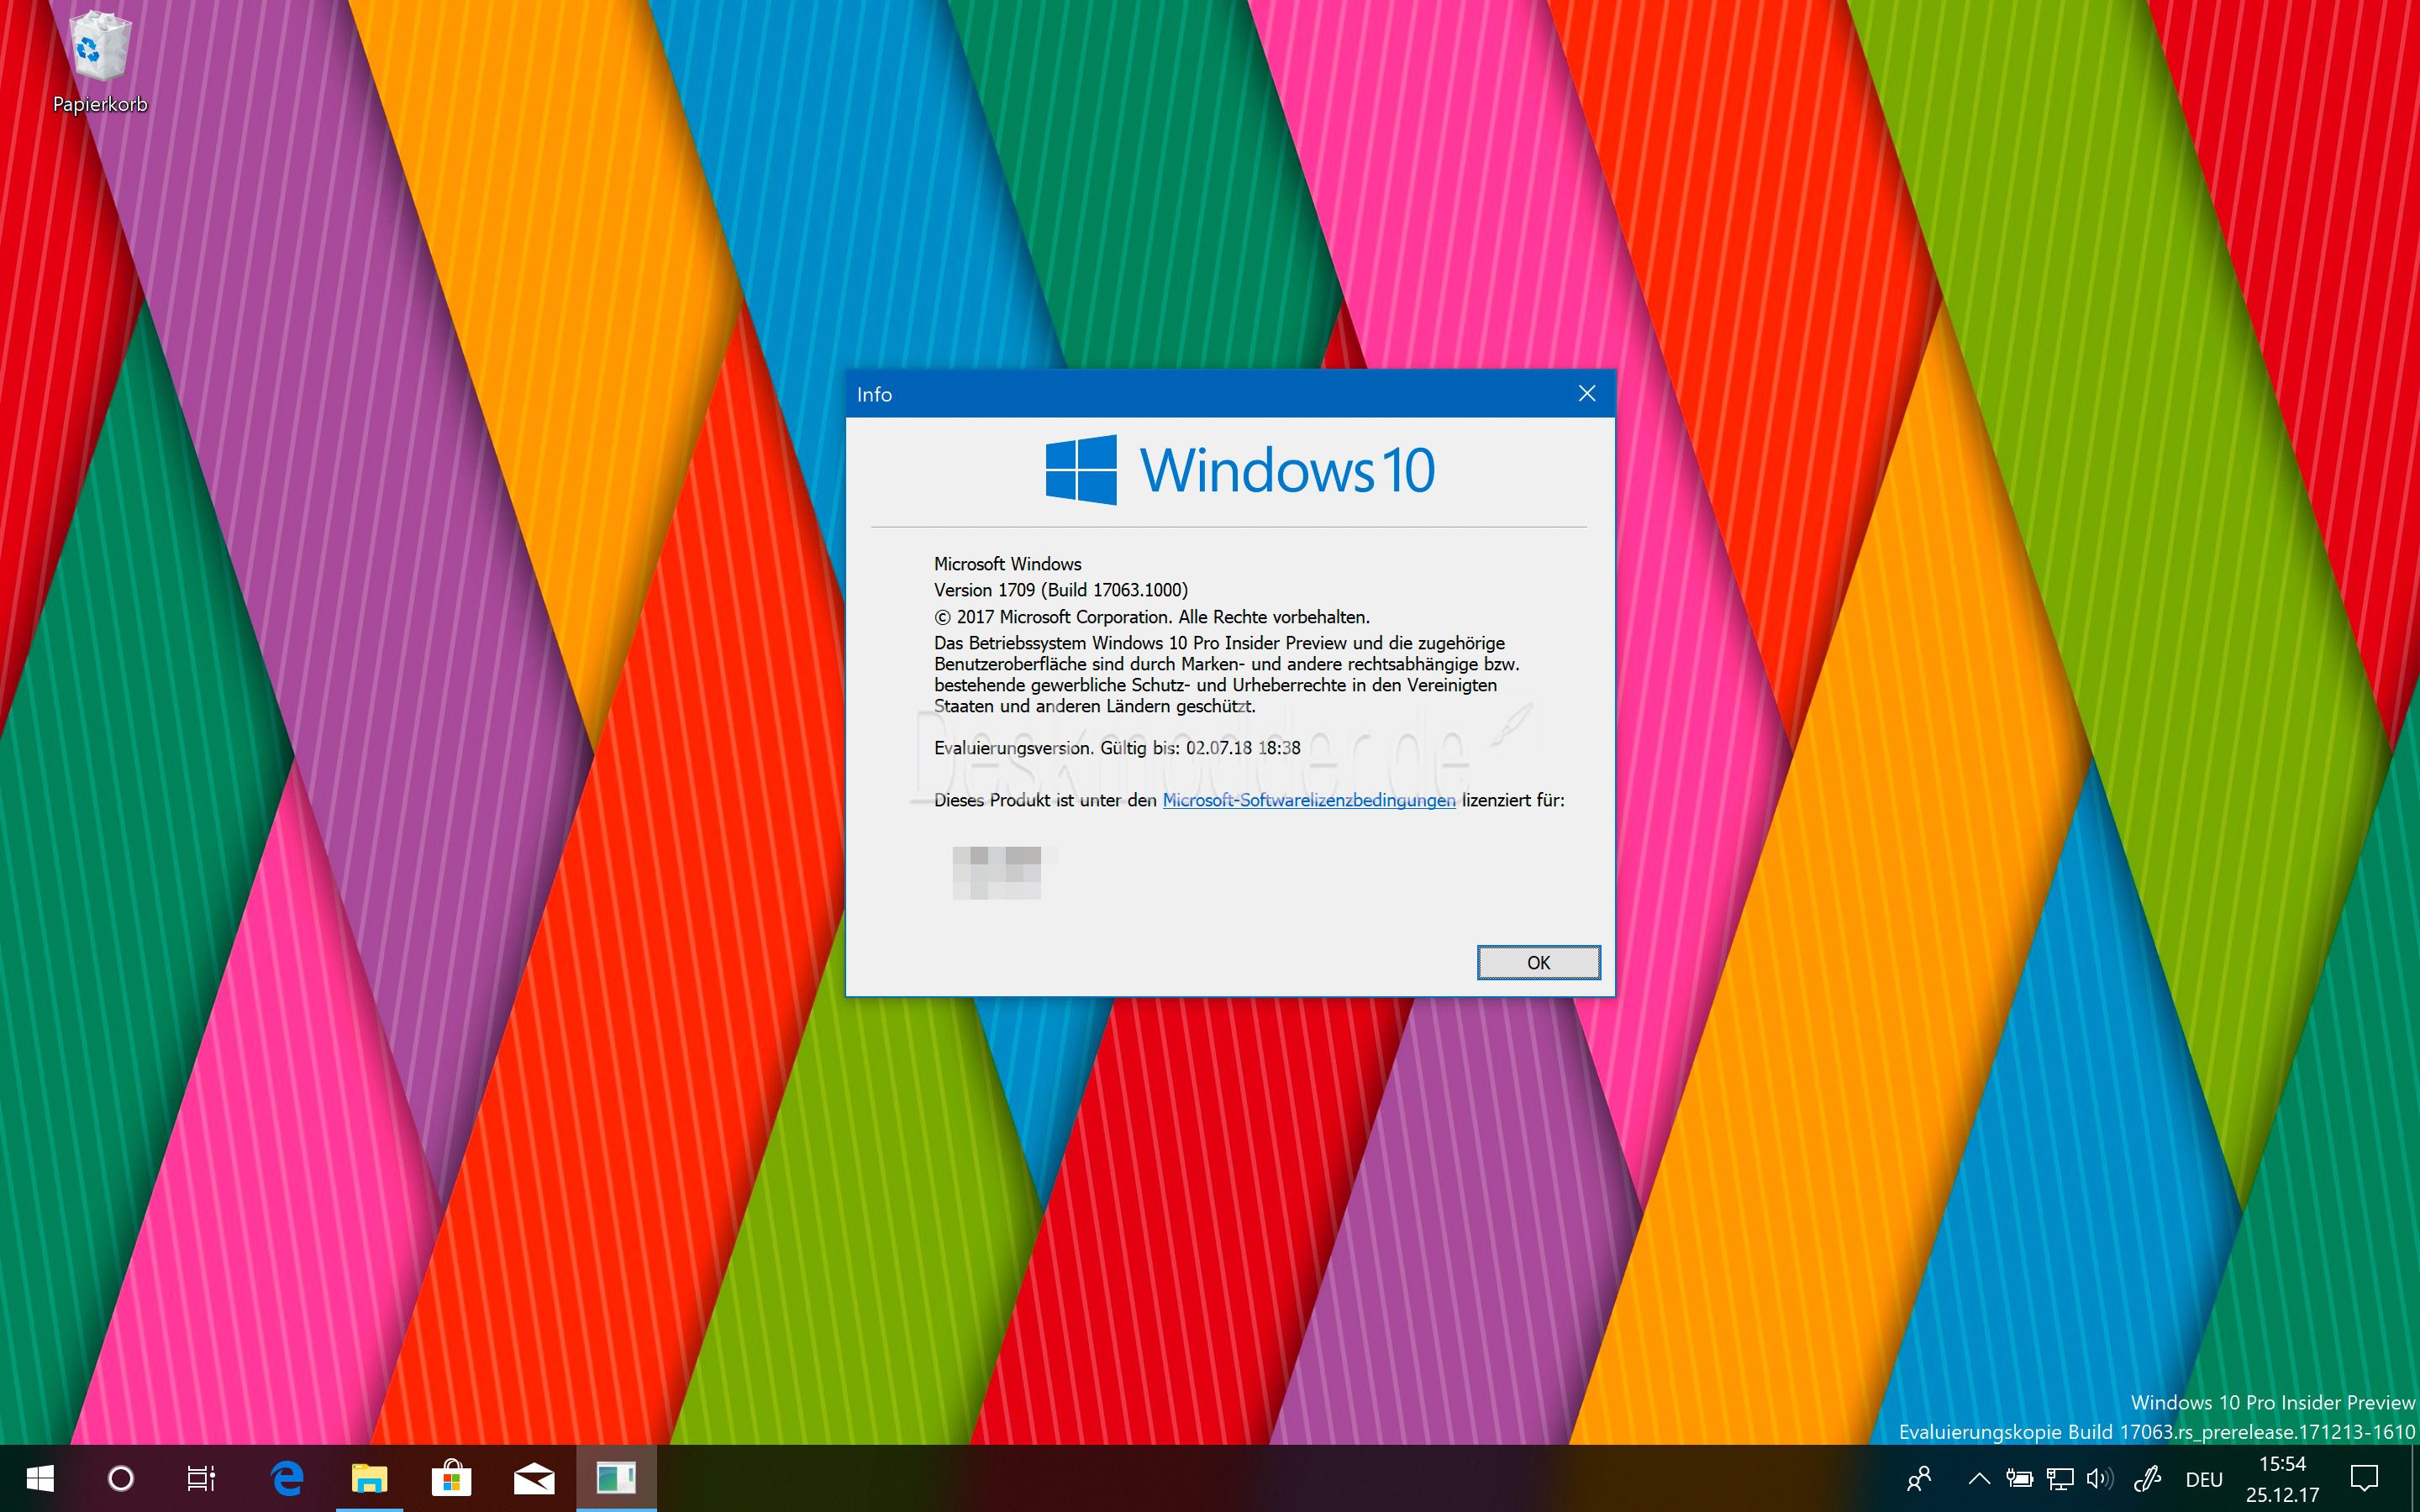Click 'Version 1709 (Build 17063.1000)' text
2420x1512 pixels.
coord(1061,590)
